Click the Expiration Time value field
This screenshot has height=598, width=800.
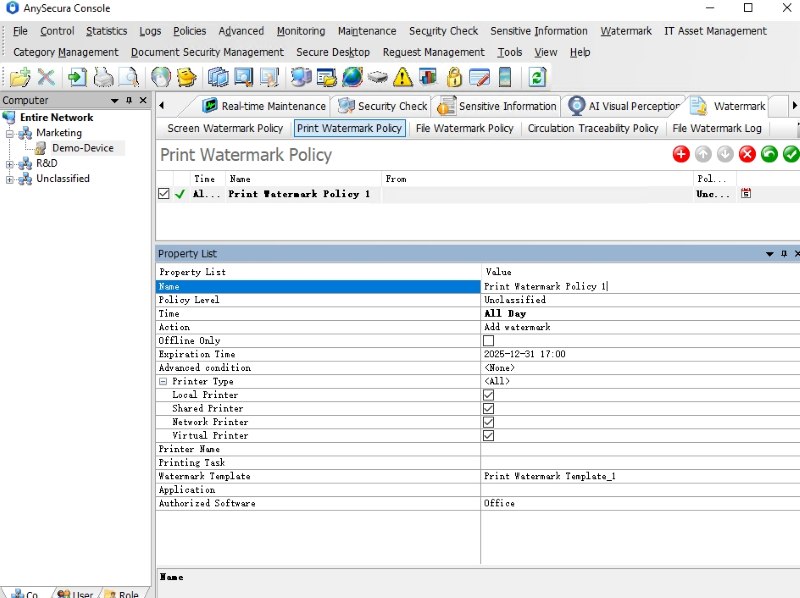coord(600,354)
